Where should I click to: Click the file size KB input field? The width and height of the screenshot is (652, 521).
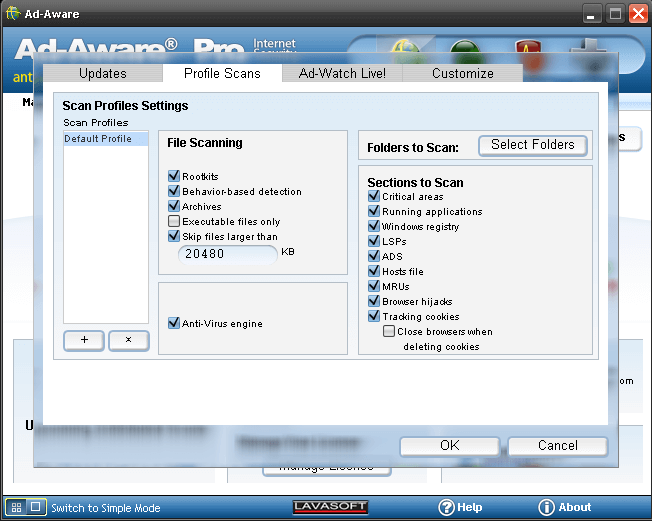pyautogui.click(x=227, y=254)
